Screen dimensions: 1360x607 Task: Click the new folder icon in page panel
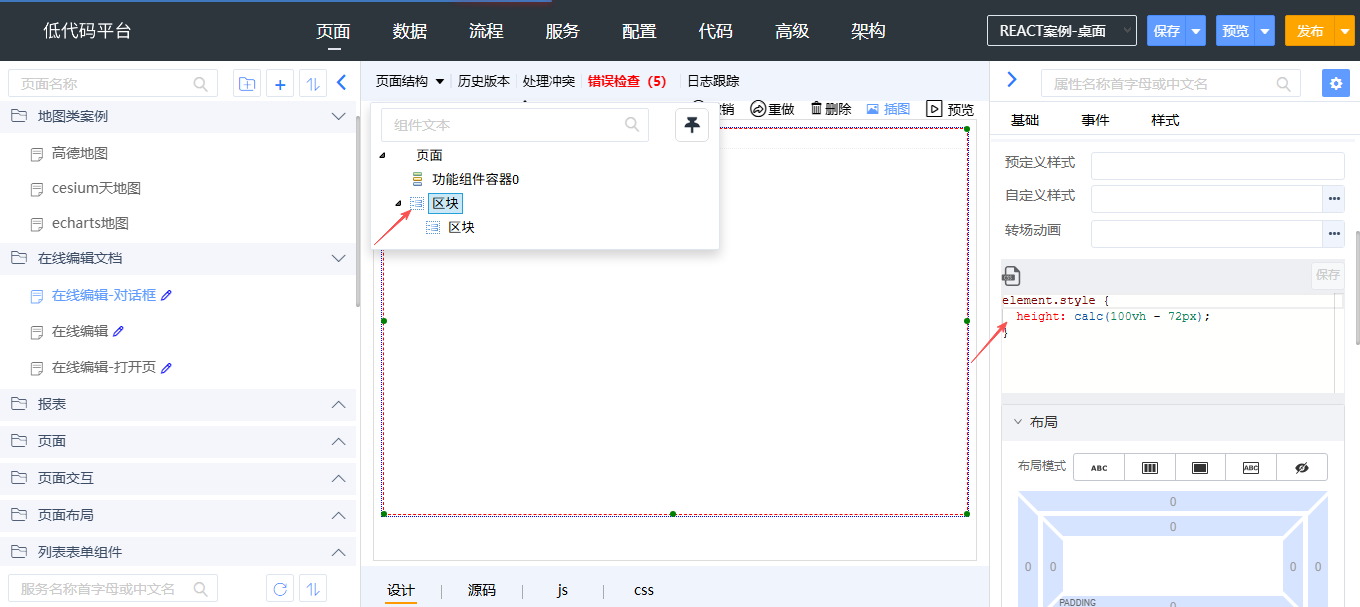pos(246,84)
